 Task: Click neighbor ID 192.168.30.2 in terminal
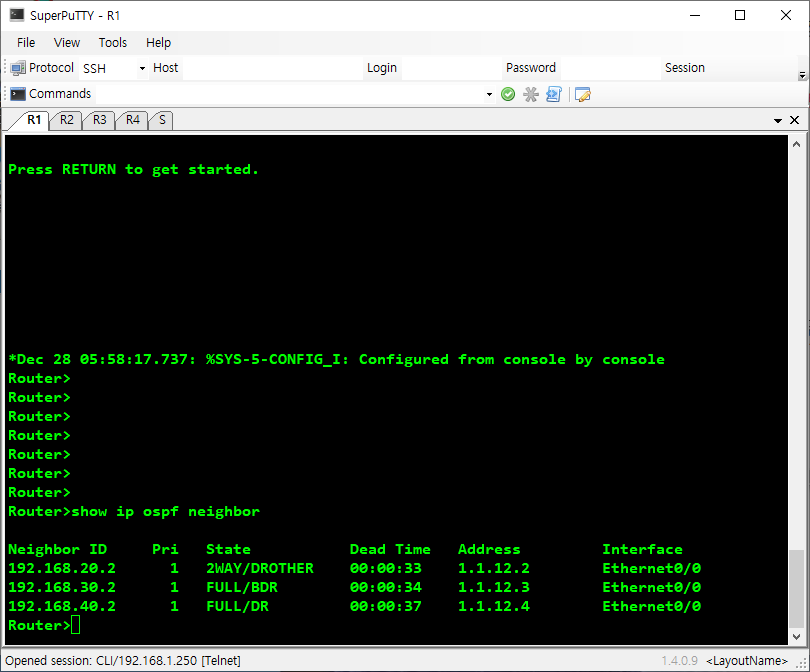(x=62, y=587)
